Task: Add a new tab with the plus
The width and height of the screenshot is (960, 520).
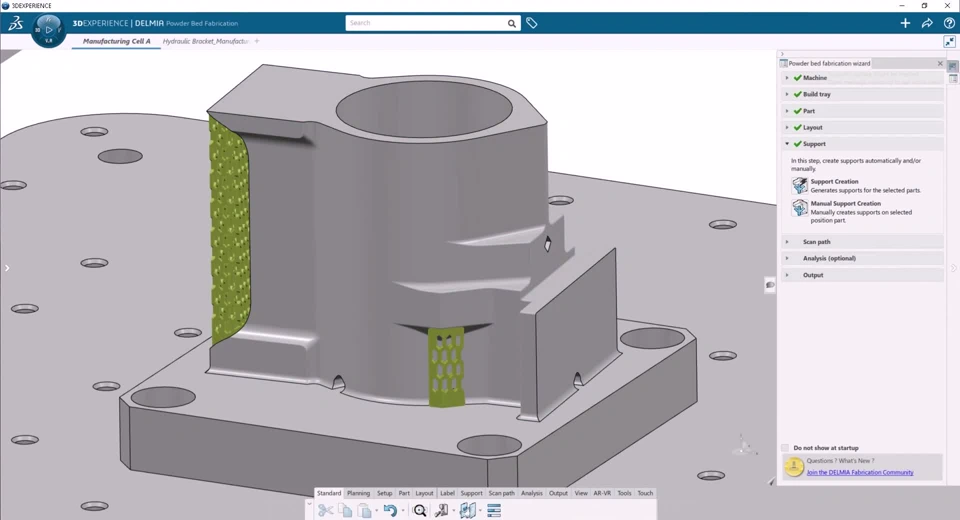Action: (x=257, y=41)
